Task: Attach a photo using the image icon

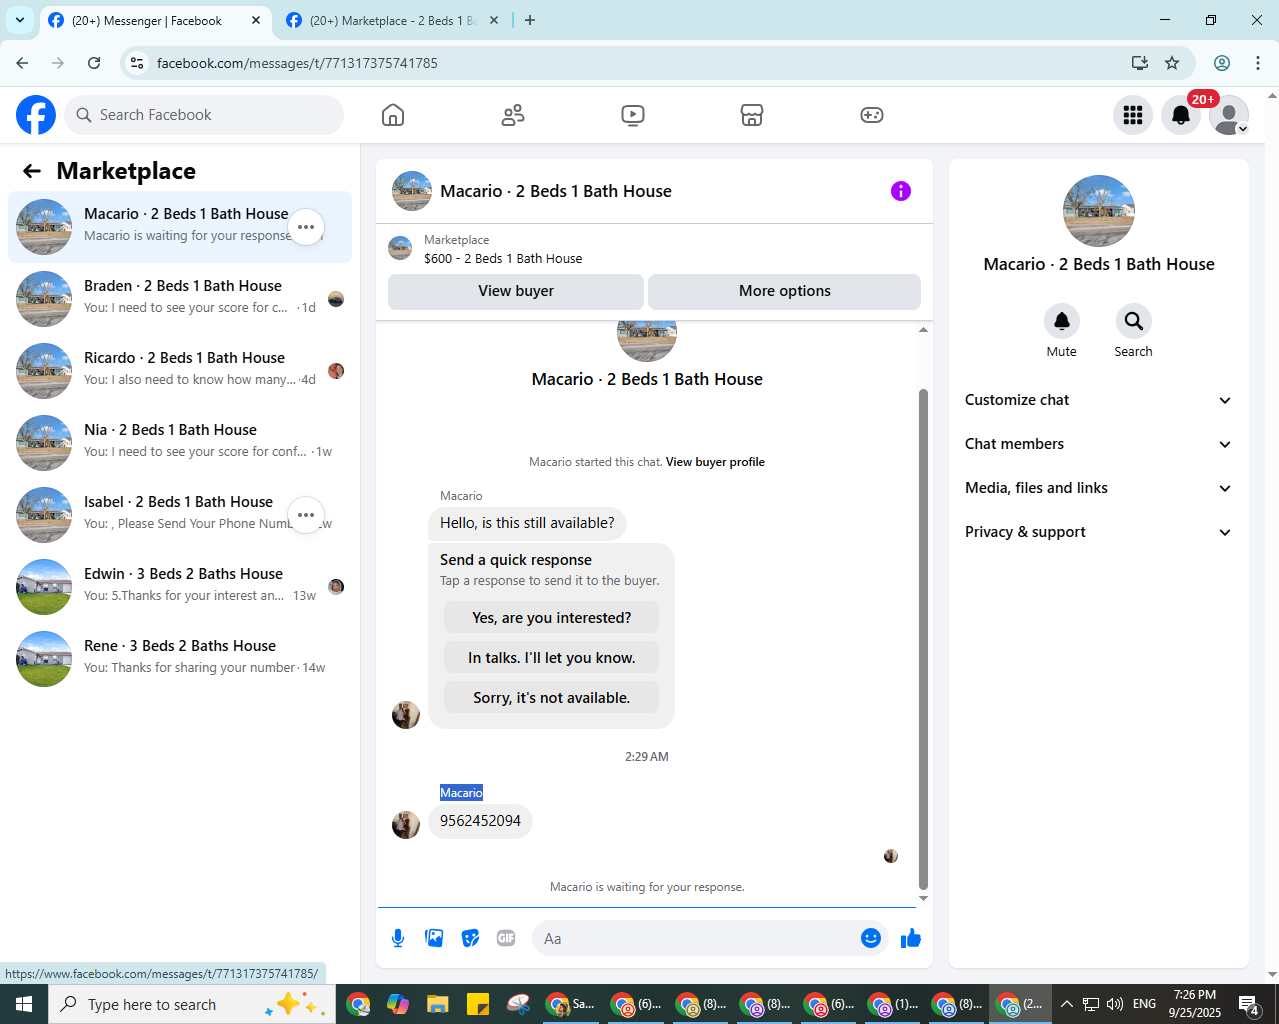Action: (x=434, y=938)
